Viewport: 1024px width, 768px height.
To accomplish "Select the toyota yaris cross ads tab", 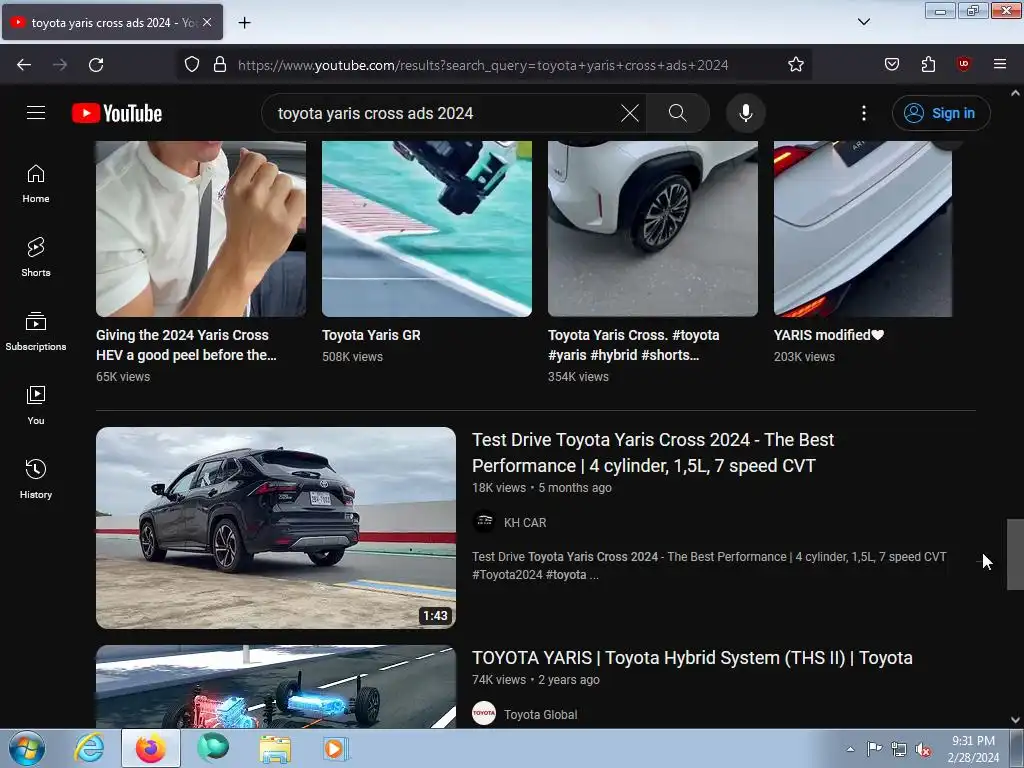I will click(x=112, y=22).
